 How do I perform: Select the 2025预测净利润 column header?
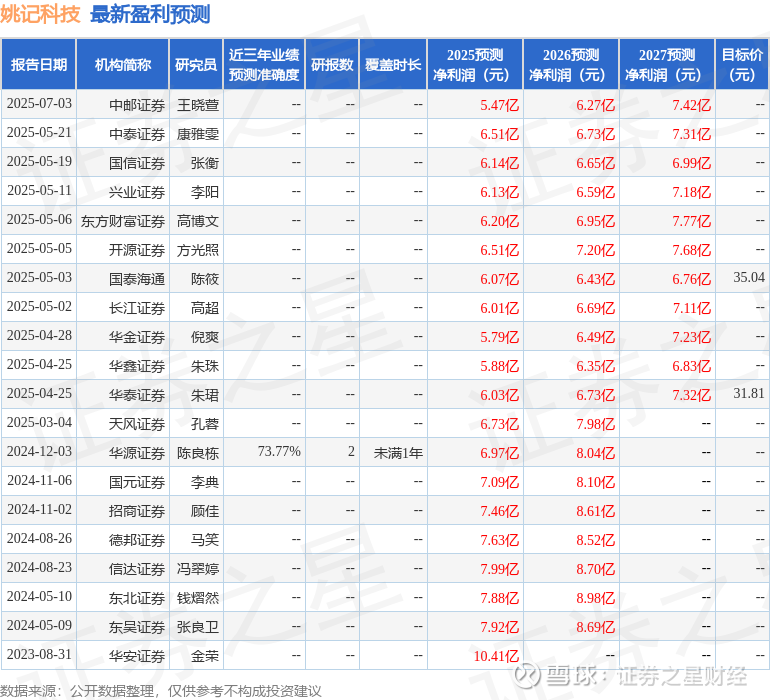coord(475,64)
